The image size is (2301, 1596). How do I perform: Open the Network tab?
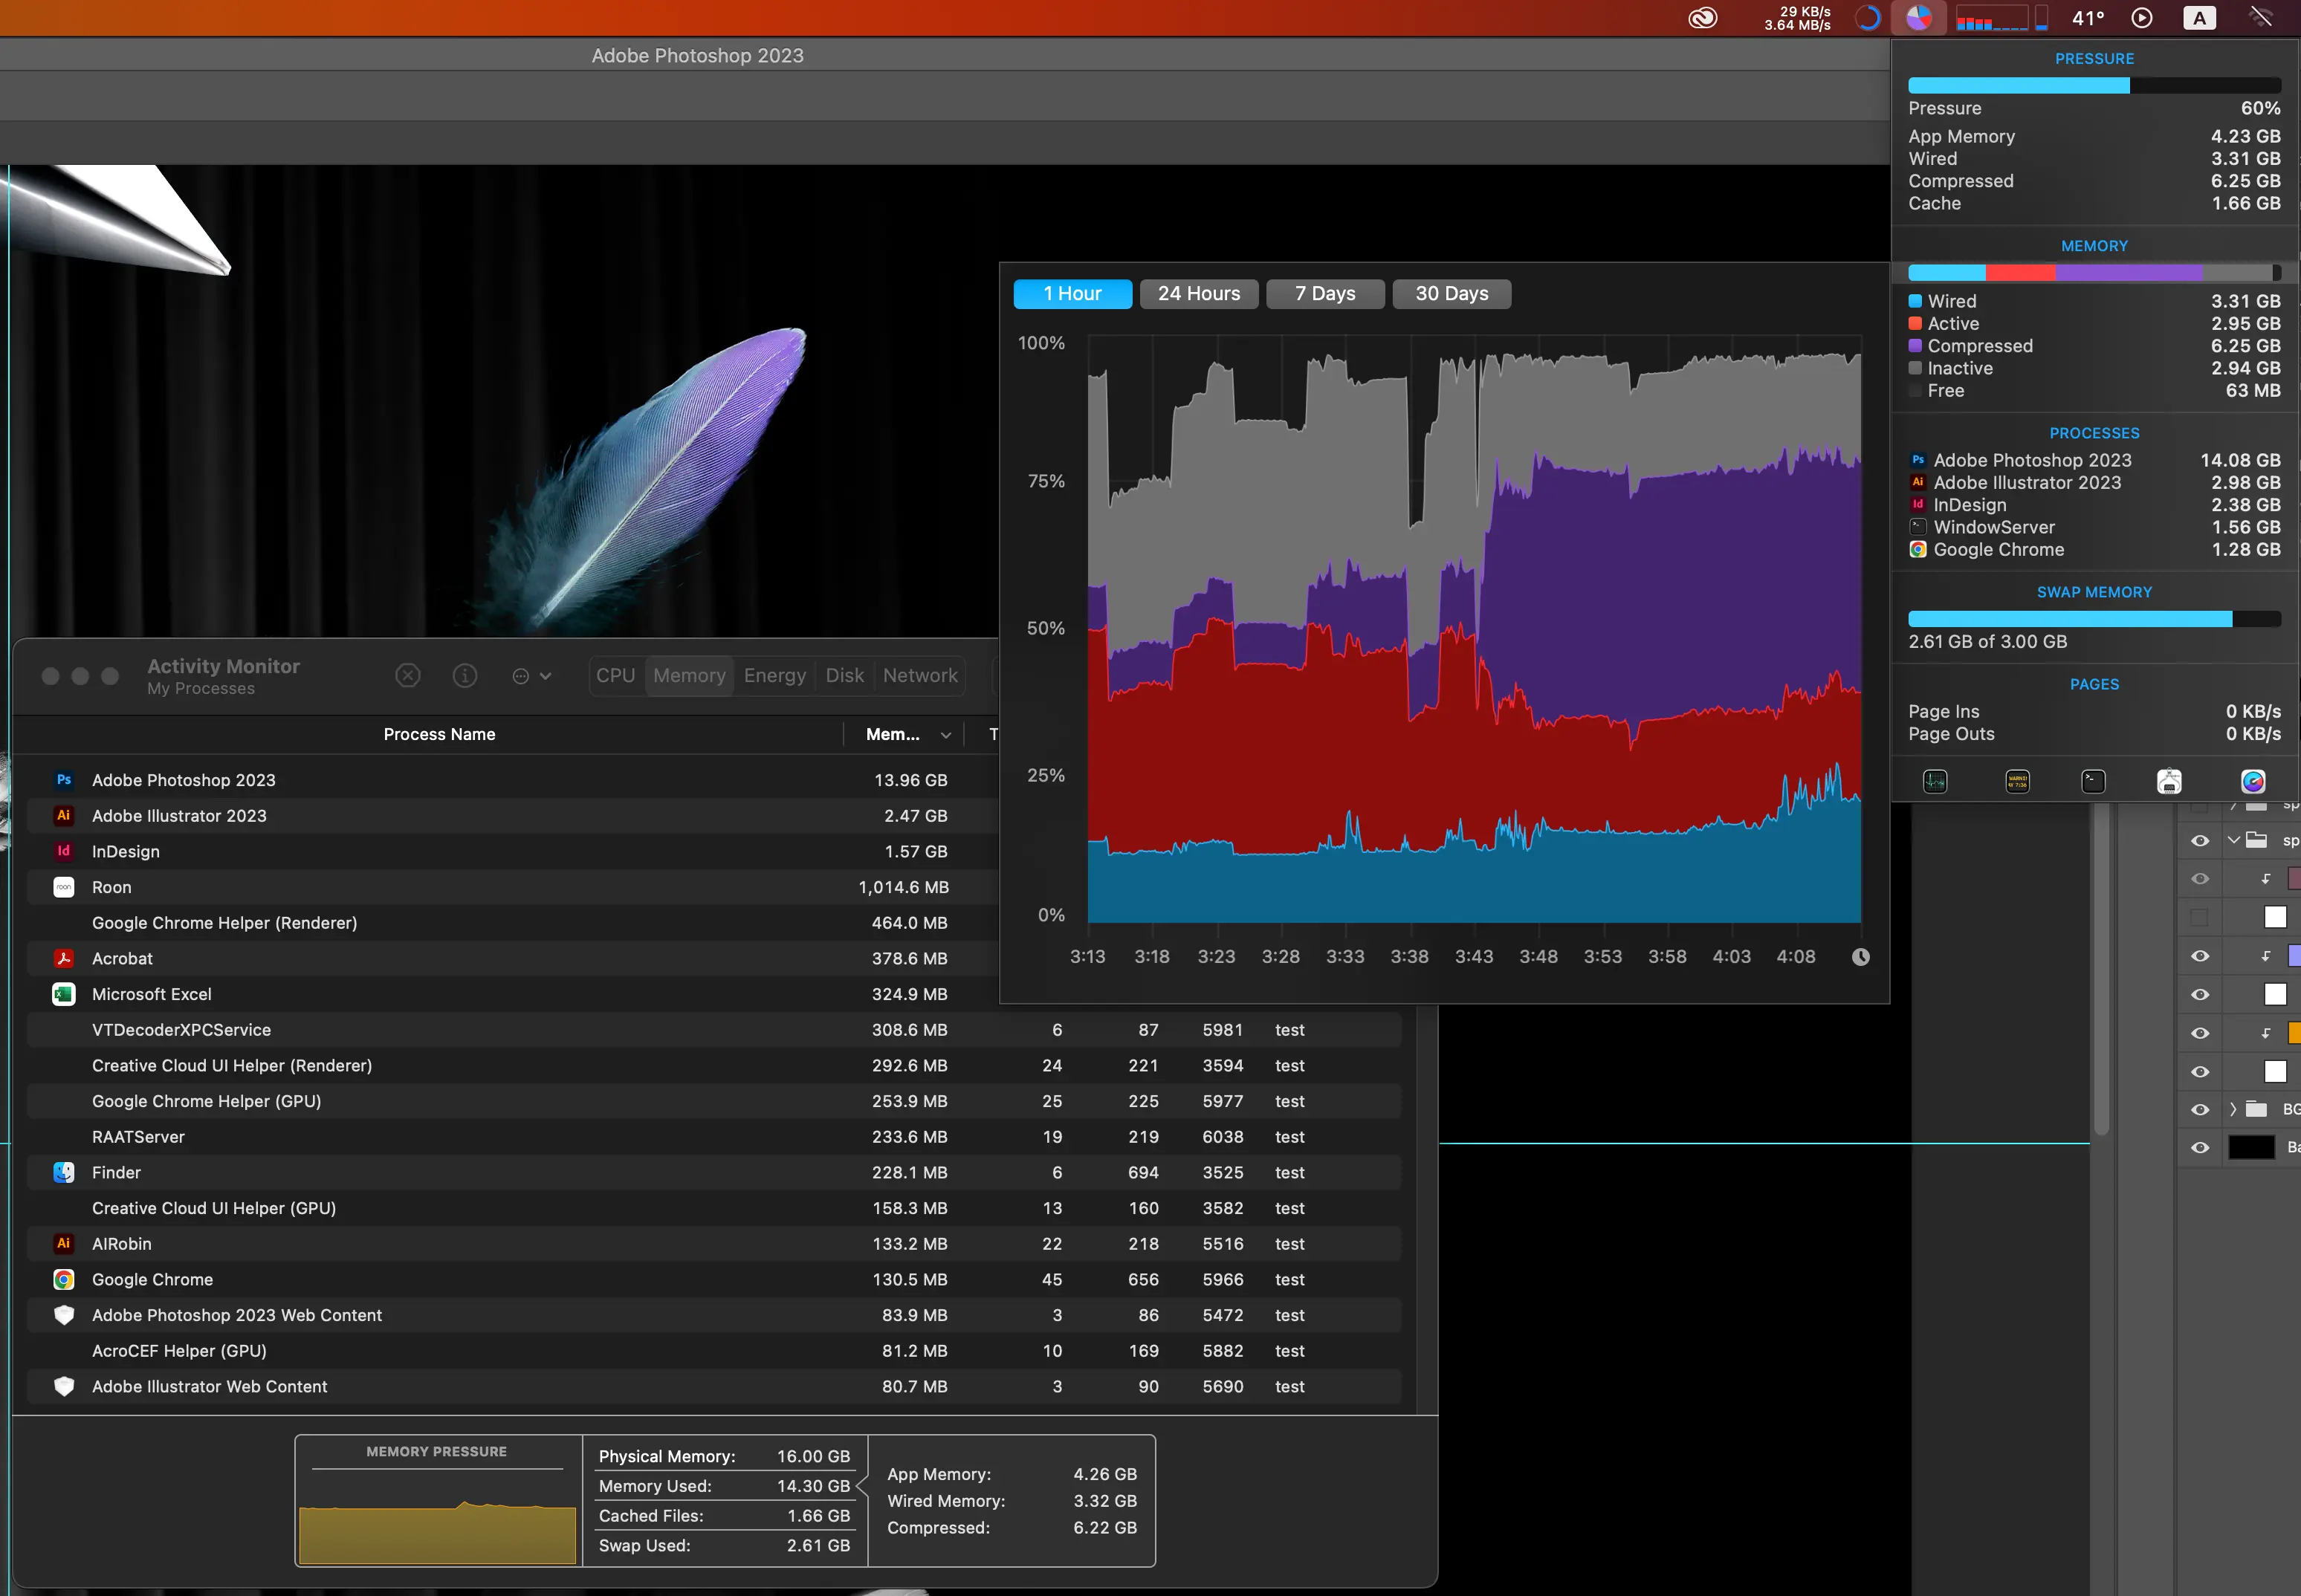pyautogui.click(x=920, y=676)
